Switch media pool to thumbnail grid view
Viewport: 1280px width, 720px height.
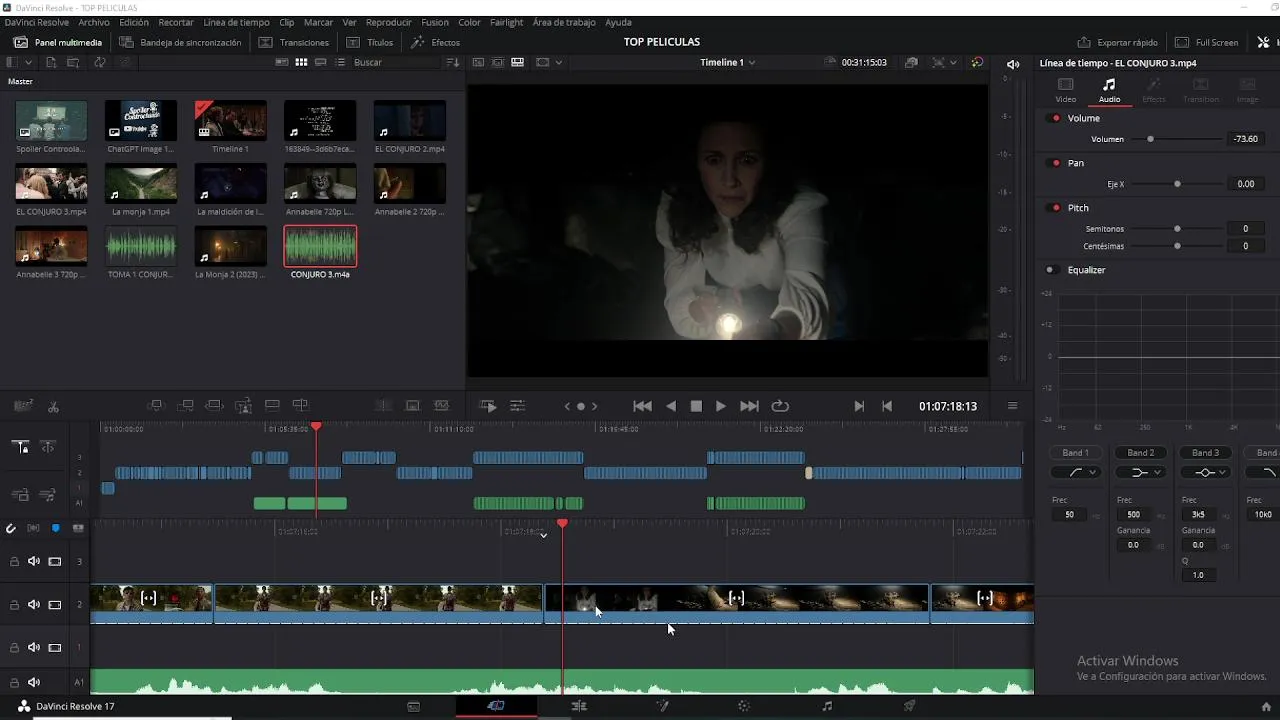[x=301, y=62]
